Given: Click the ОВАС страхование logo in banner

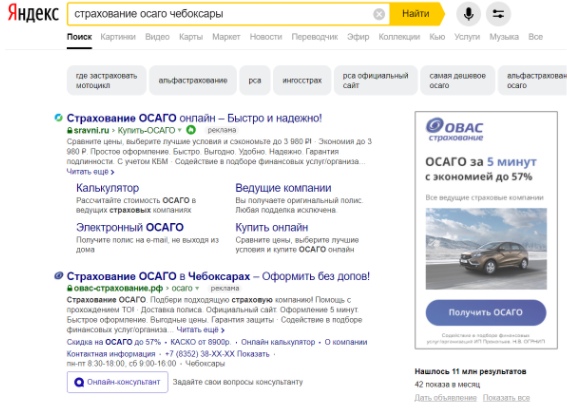Looking at the screenshot, I should pos(455,129).
